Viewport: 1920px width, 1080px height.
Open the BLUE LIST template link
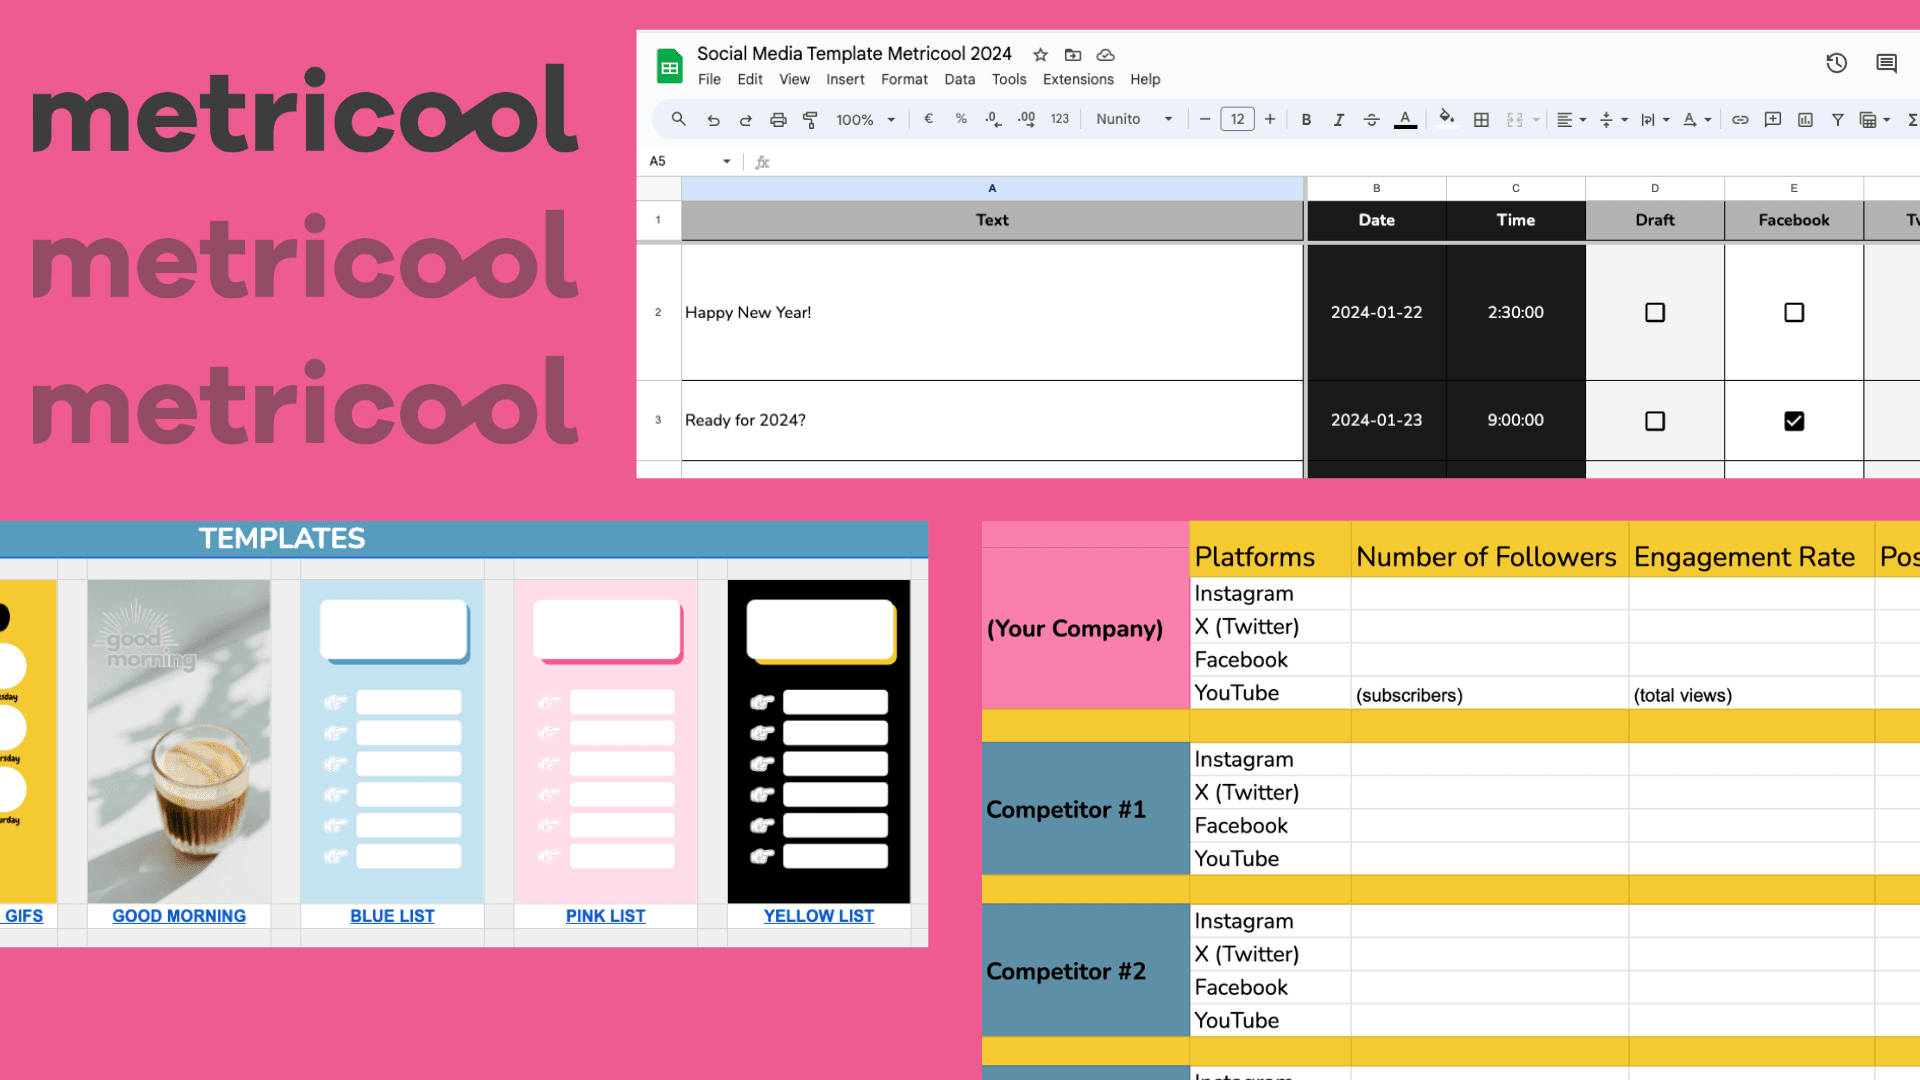pos(392,915)
